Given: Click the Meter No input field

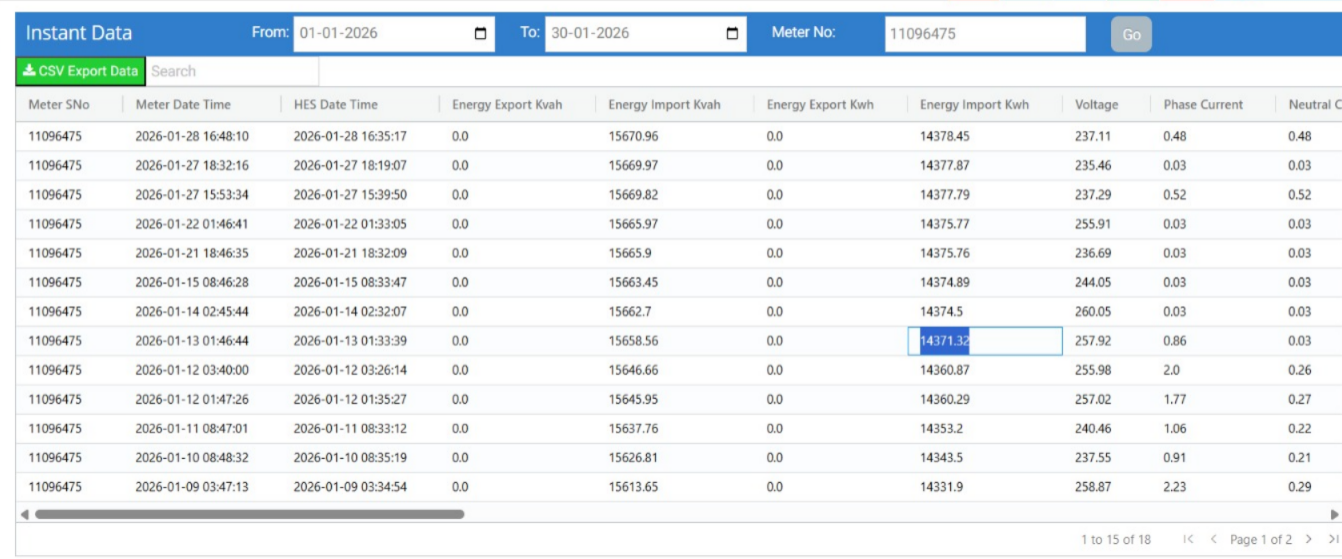Looking at the screenshot, I should 984,33.
